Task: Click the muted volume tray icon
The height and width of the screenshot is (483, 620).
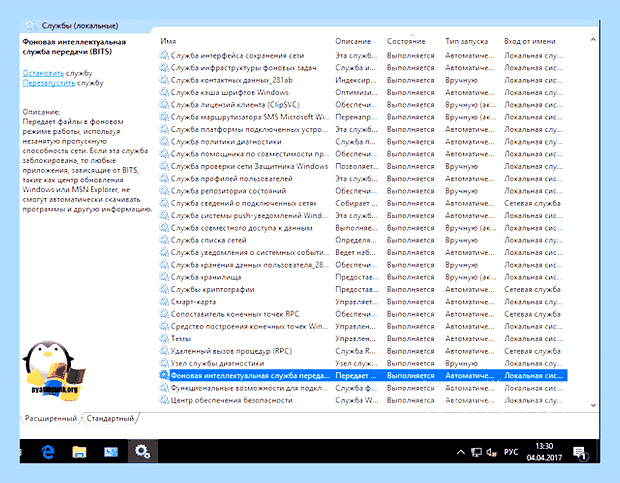Action: (x=491, y=452)
